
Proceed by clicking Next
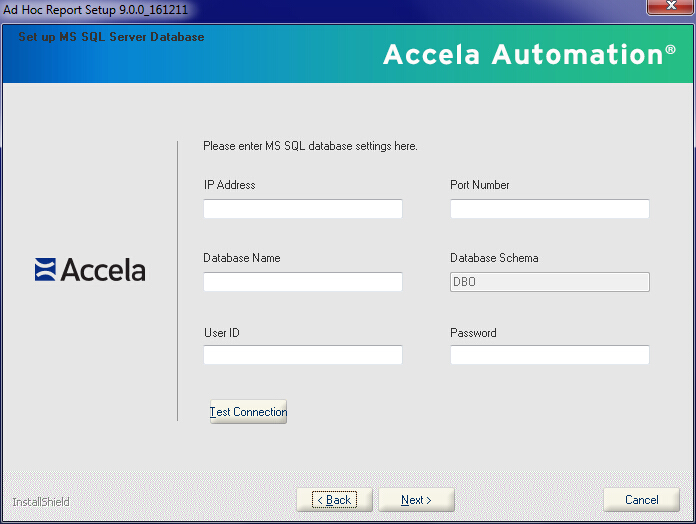pos(416,500)
